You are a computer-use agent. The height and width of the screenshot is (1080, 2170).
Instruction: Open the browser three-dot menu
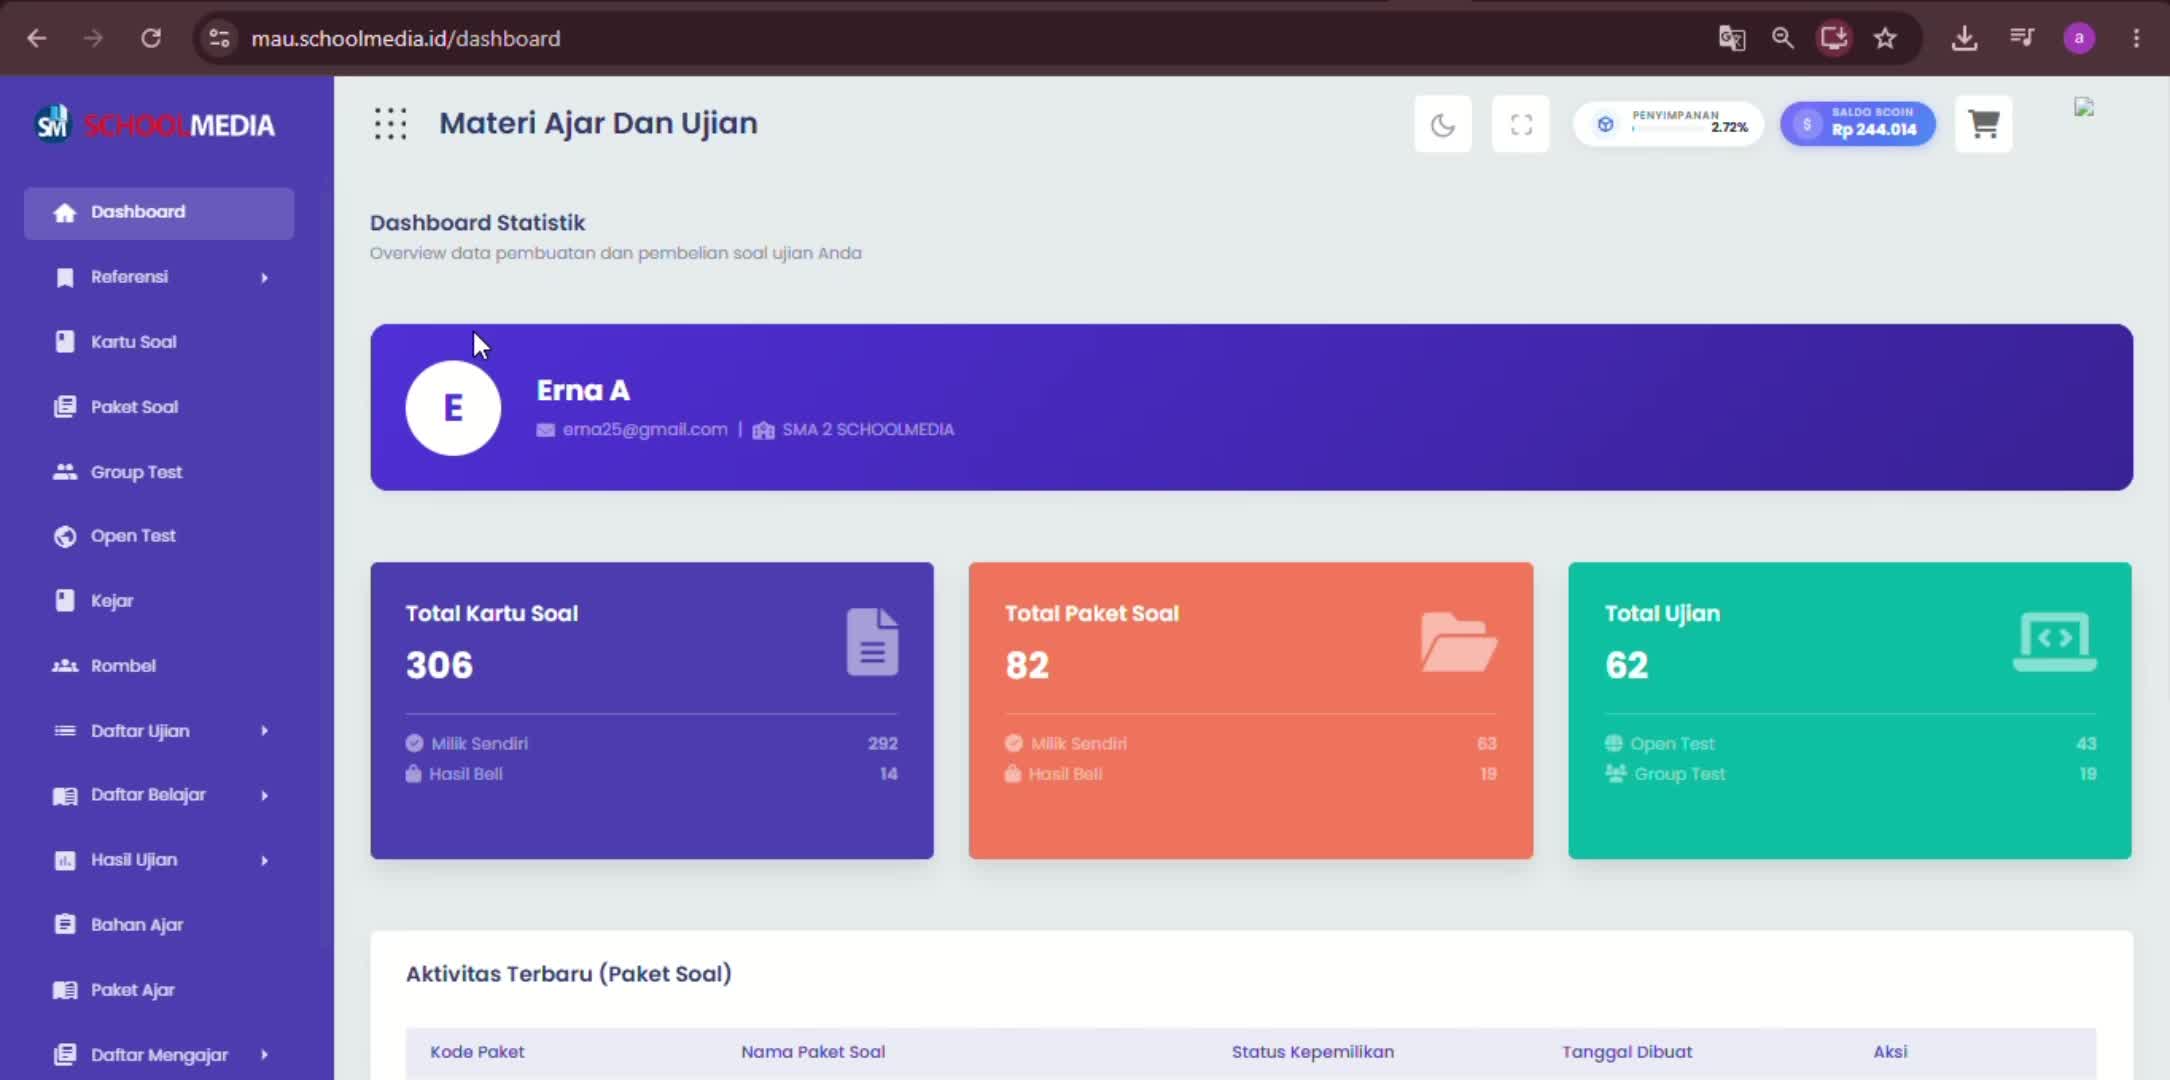pos(2136,38)
